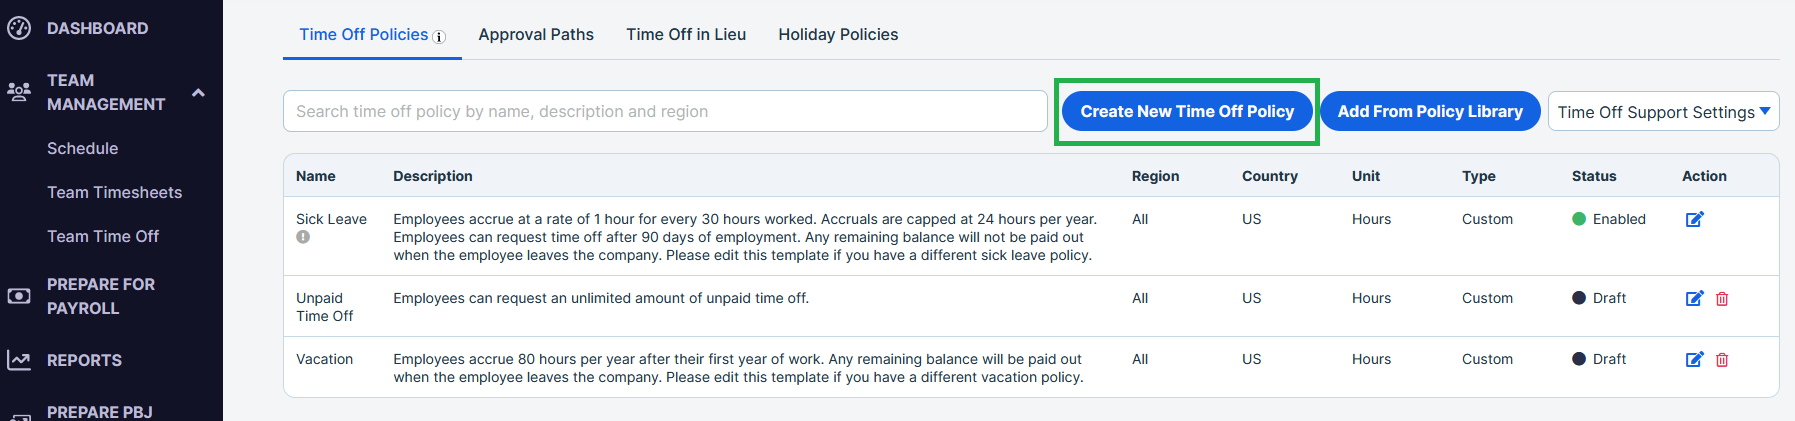Click the Reports chart icon
This screenshot has height=421, width=1795.
click(x=19, y=360)
